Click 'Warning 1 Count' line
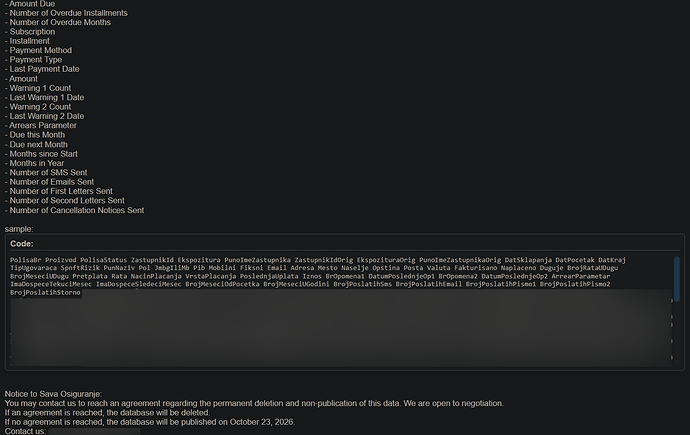Image resolution: width=690 pixels, height=435 pixels. [x=38, y=88]
